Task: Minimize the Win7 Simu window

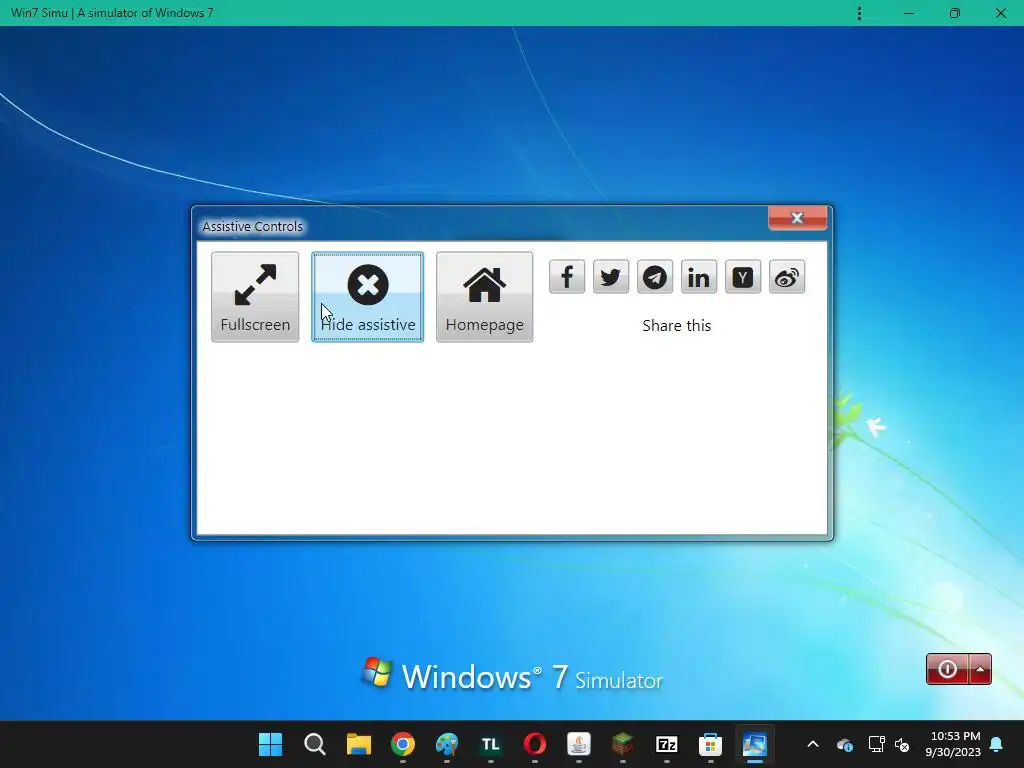Action: (908, 13)
